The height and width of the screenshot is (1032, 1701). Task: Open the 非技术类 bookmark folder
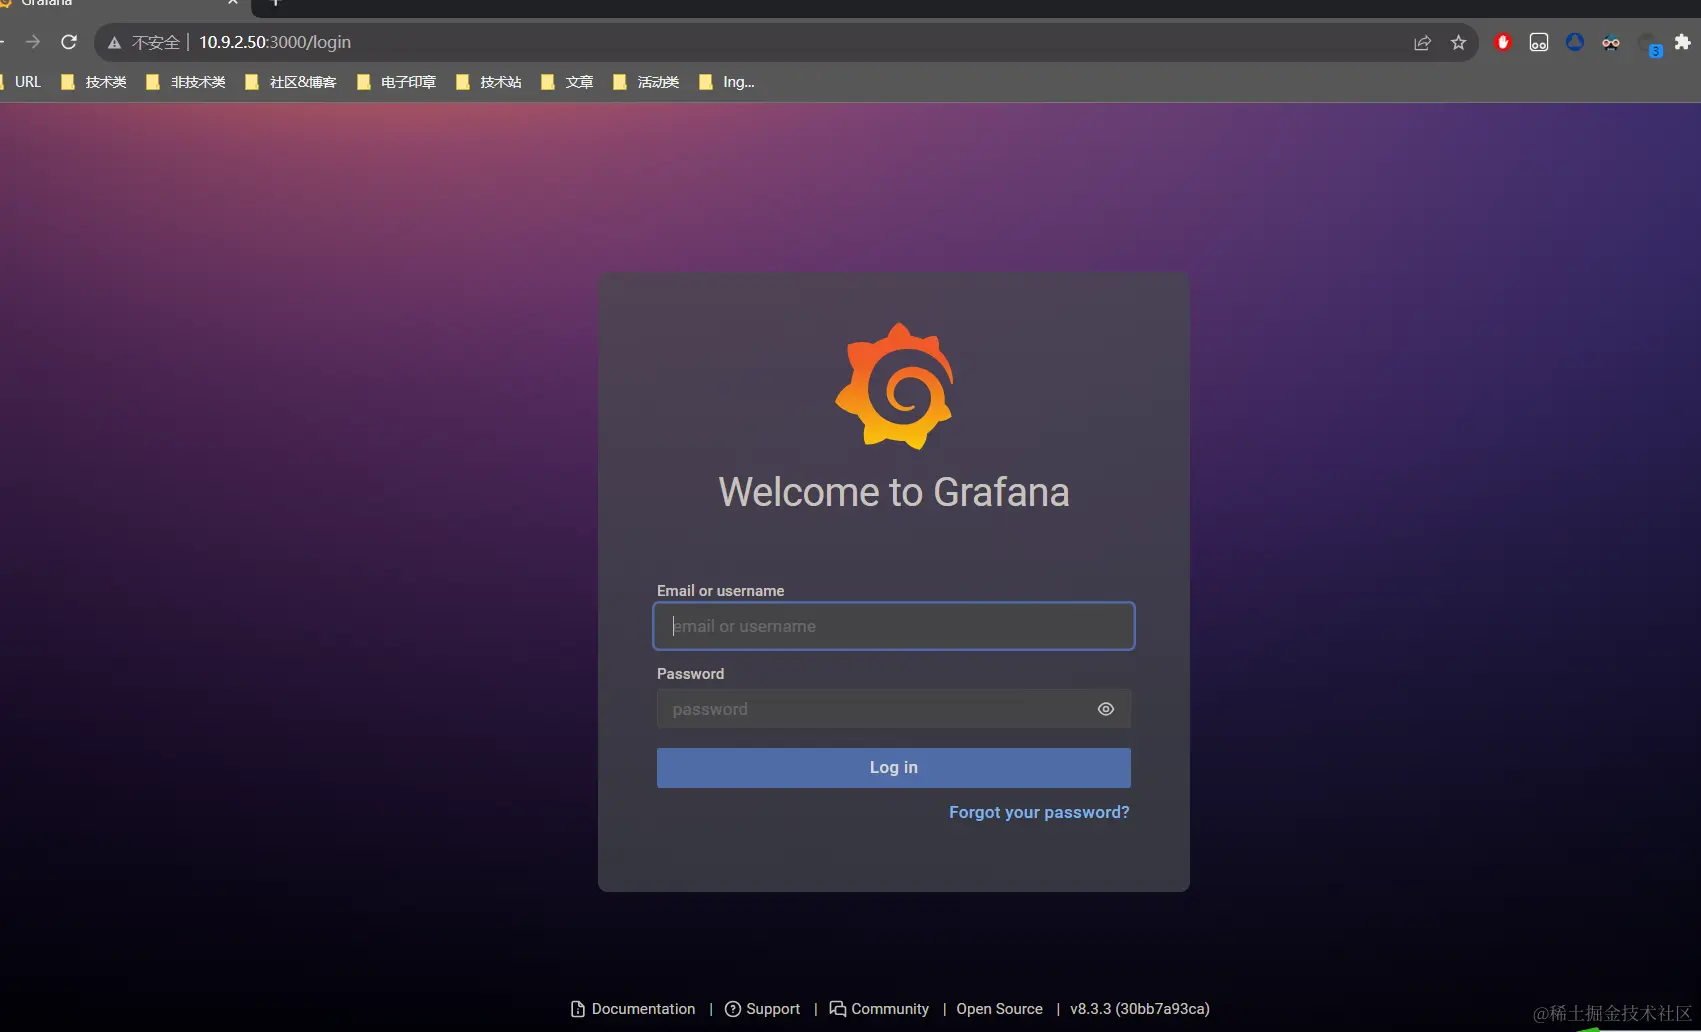click(x=186, y=82)
